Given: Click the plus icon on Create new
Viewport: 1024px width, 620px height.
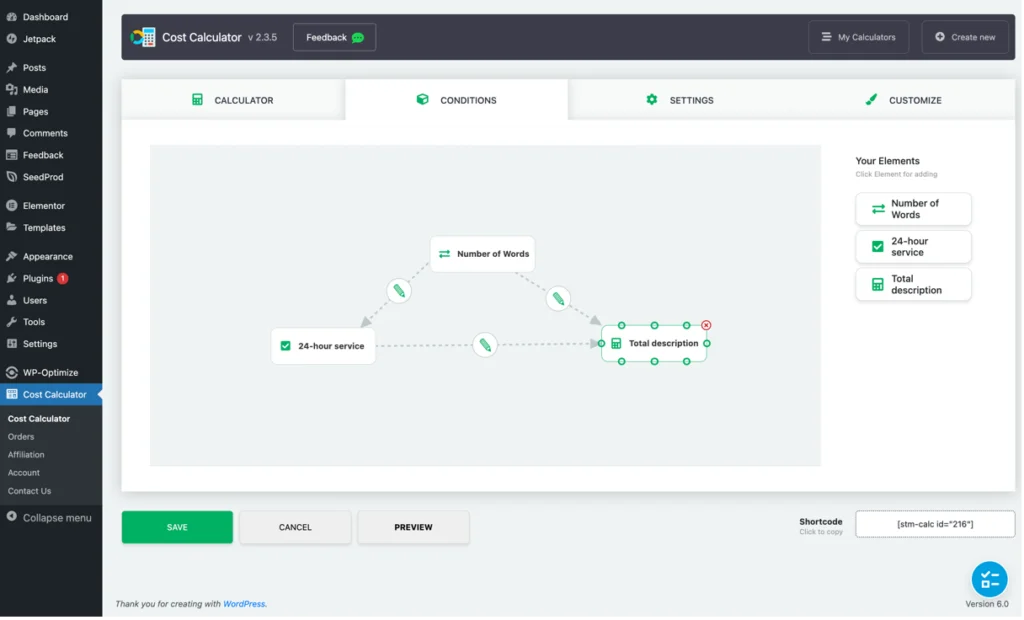Looking at the screenshot, I should click(940, 37).
